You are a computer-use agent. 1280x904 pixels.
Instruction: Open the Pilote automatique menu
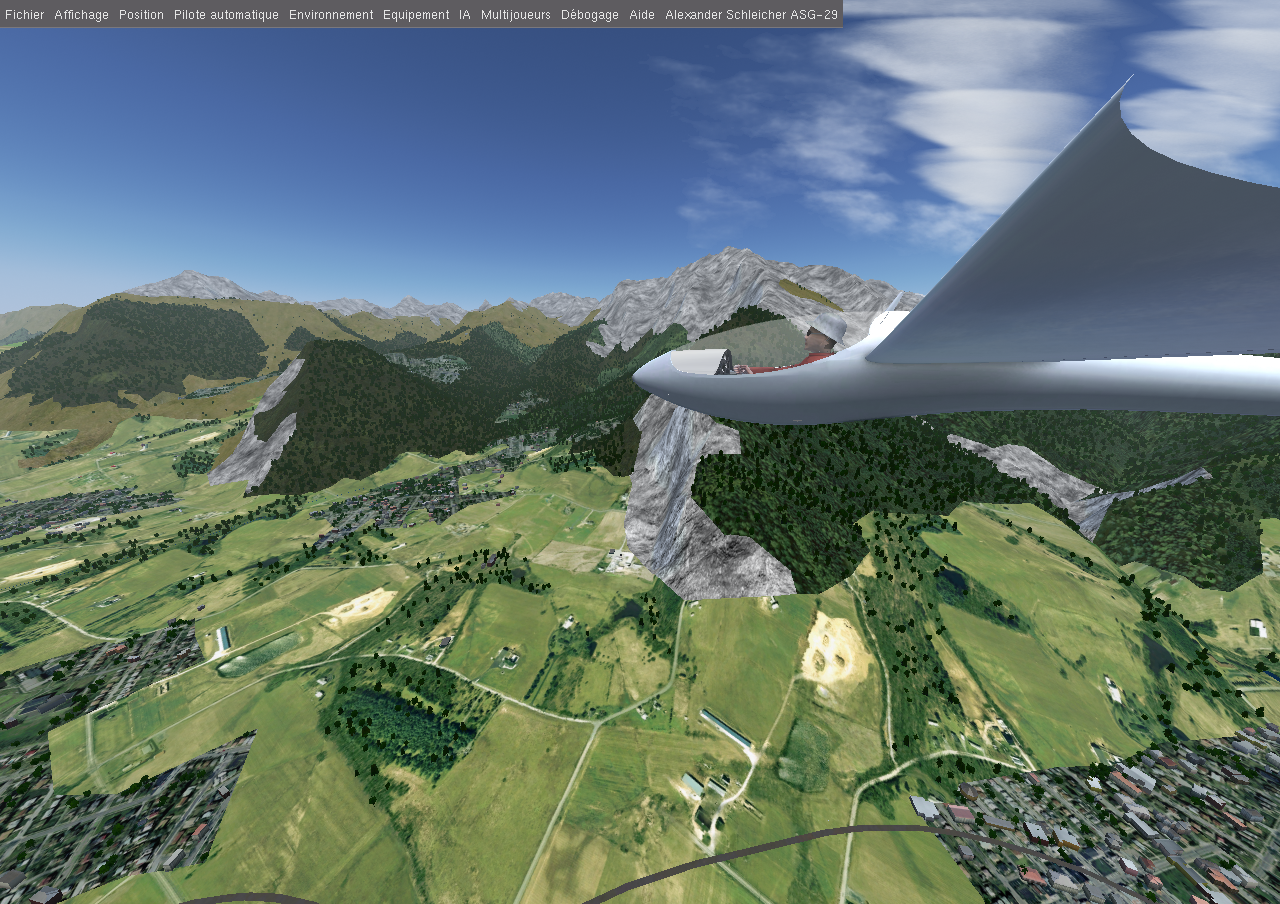point(226,15)
